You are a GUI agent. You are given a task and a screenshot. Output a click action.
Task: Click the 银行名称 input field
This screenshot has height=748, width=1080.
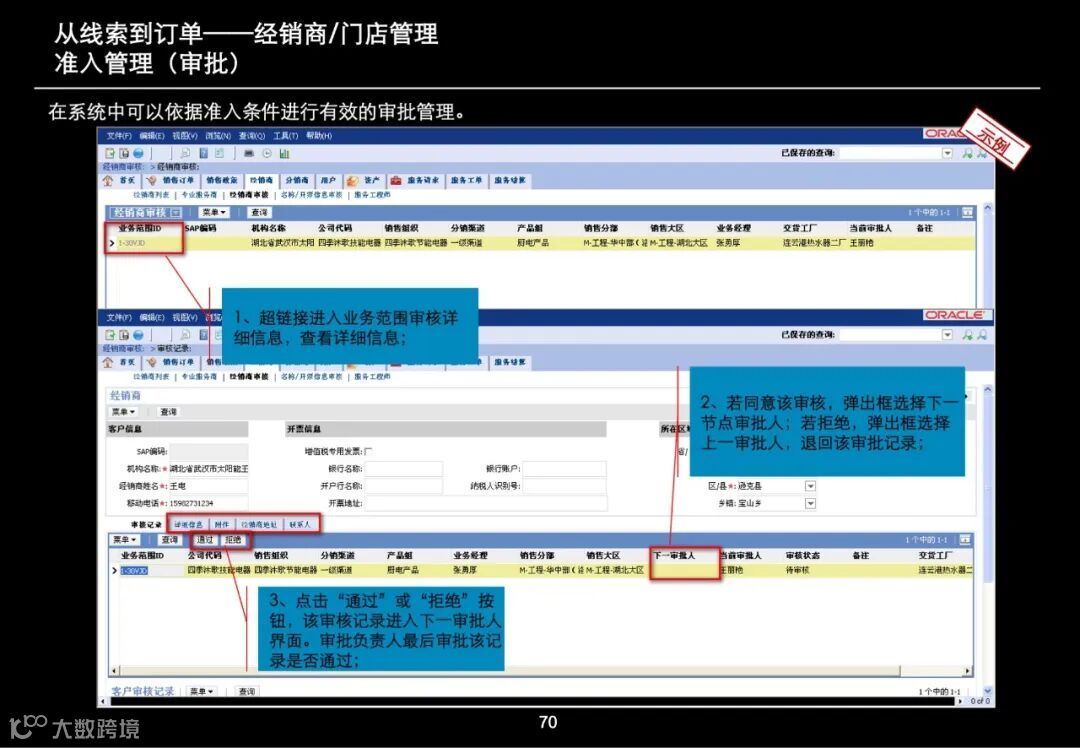tap(404, 469)
